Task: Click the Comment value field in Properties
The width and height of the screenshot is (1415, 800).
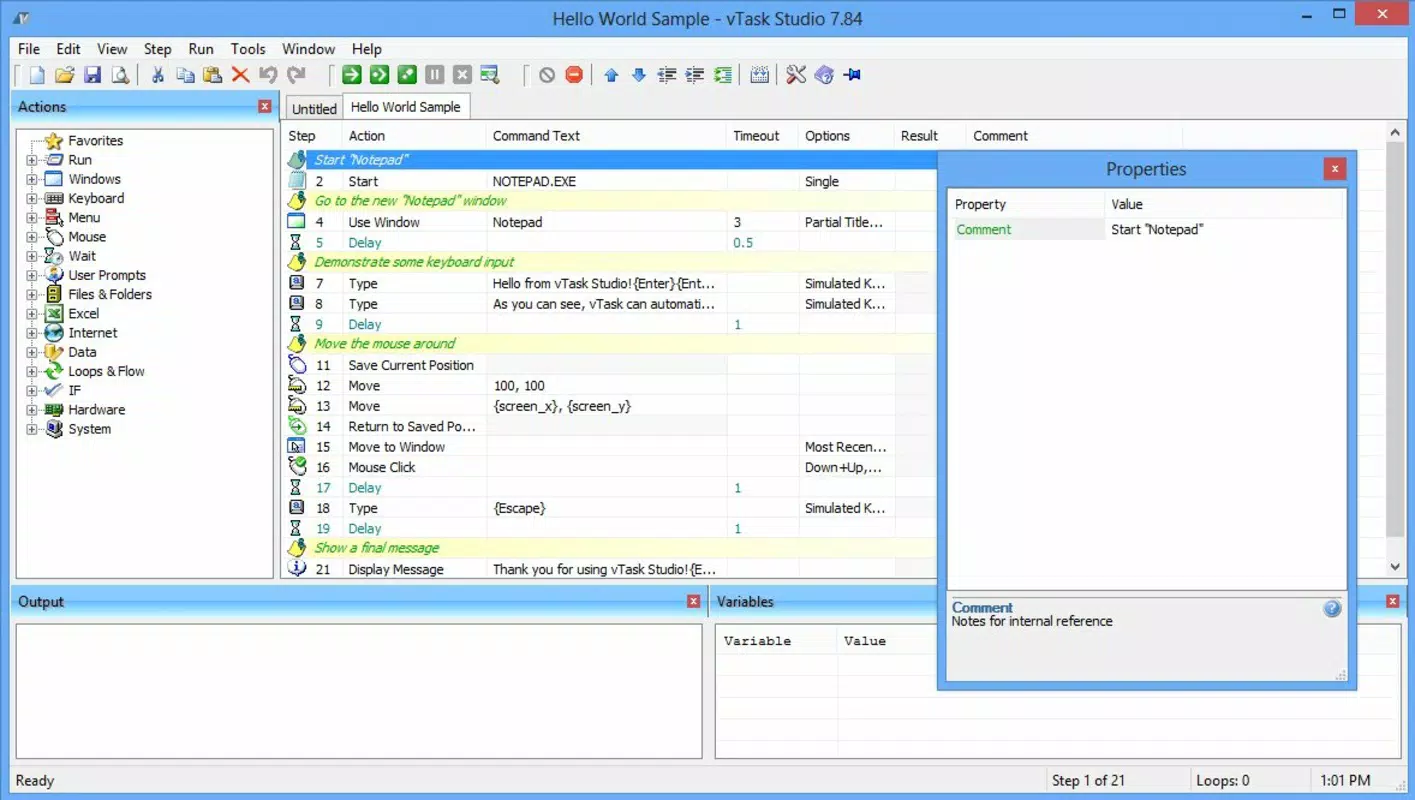Action: [x=1224, y=229]
